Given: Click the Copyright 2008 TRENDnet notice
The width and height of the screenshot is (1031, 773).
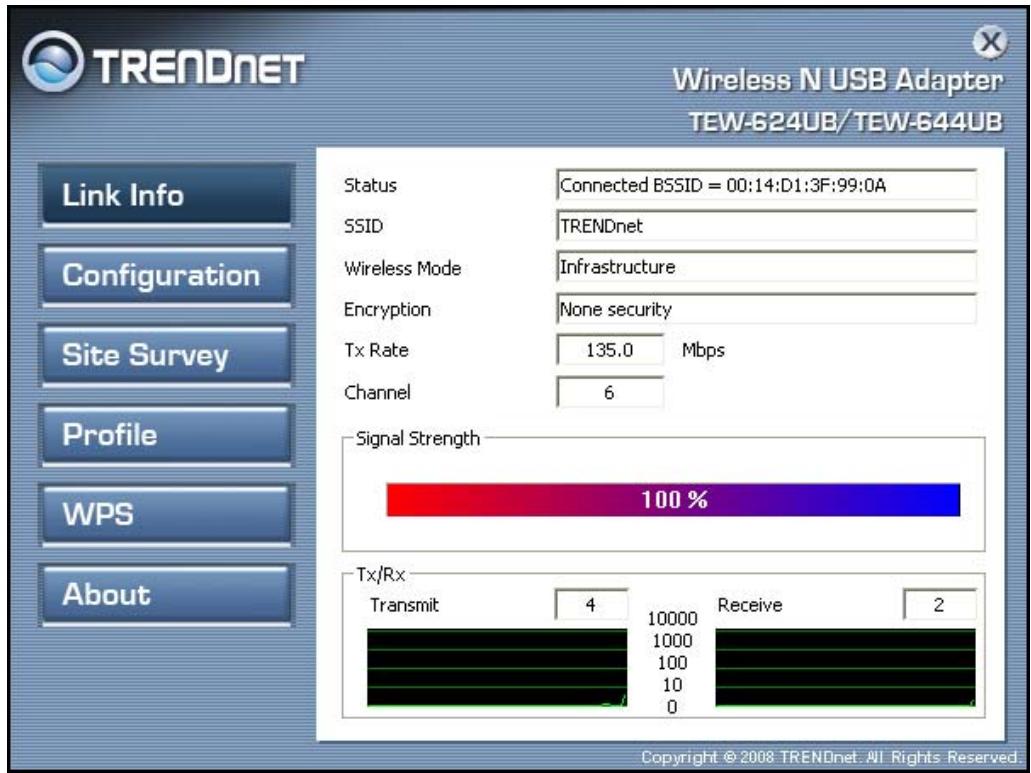Looking at the screenshot, I should tap(830, 757).
